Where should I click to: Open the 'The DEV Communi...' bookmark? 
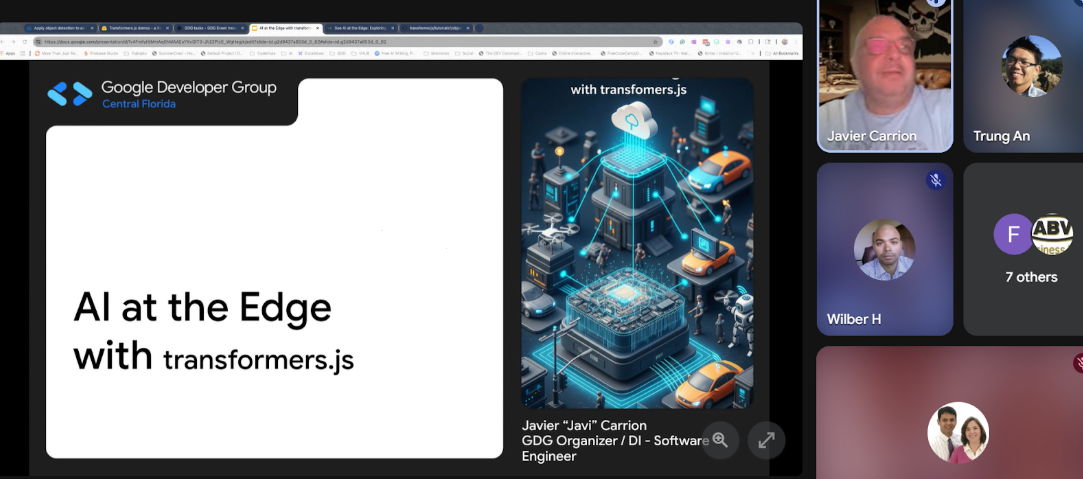tap(501, 53)
